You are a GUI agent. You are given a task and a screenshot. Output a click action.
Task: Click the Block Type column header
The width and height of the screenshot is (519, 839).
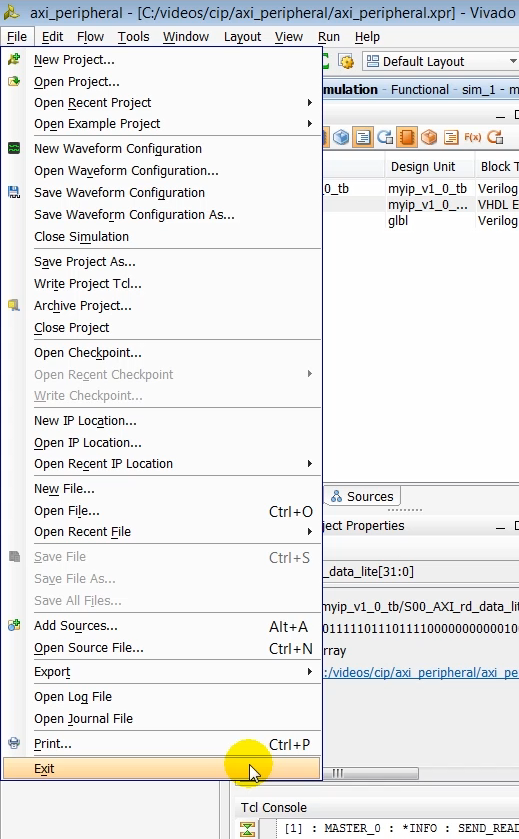(x=500, y=167)
